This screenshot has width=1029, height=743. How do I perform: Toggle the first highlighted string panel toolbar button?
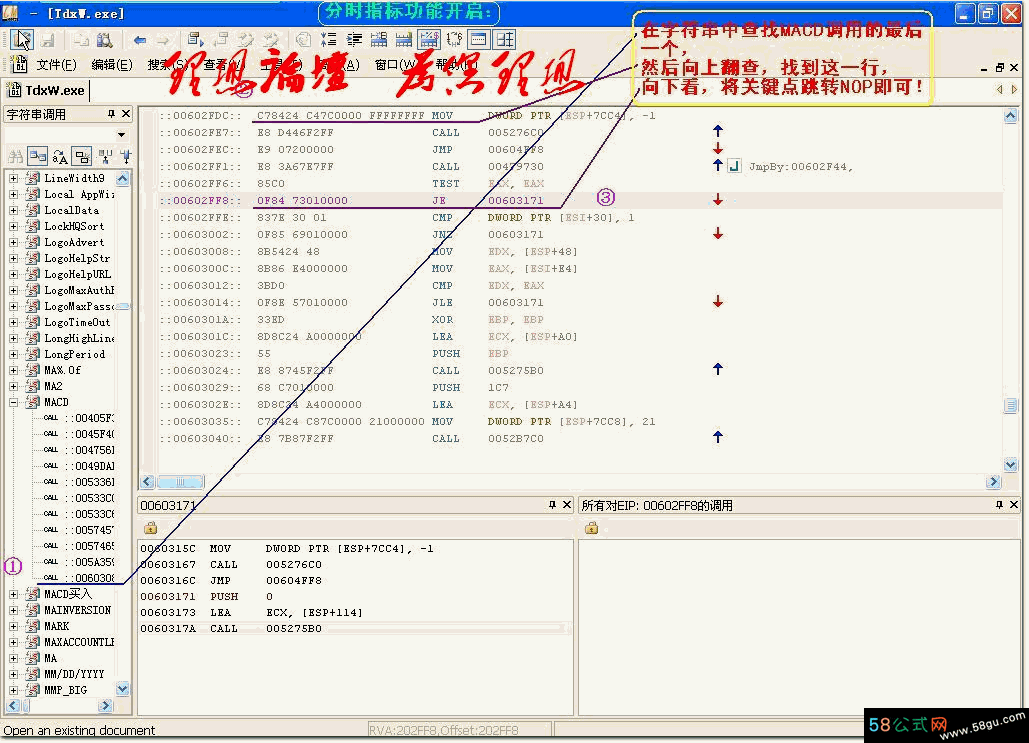pyautogui.click(x=37, y=156)
